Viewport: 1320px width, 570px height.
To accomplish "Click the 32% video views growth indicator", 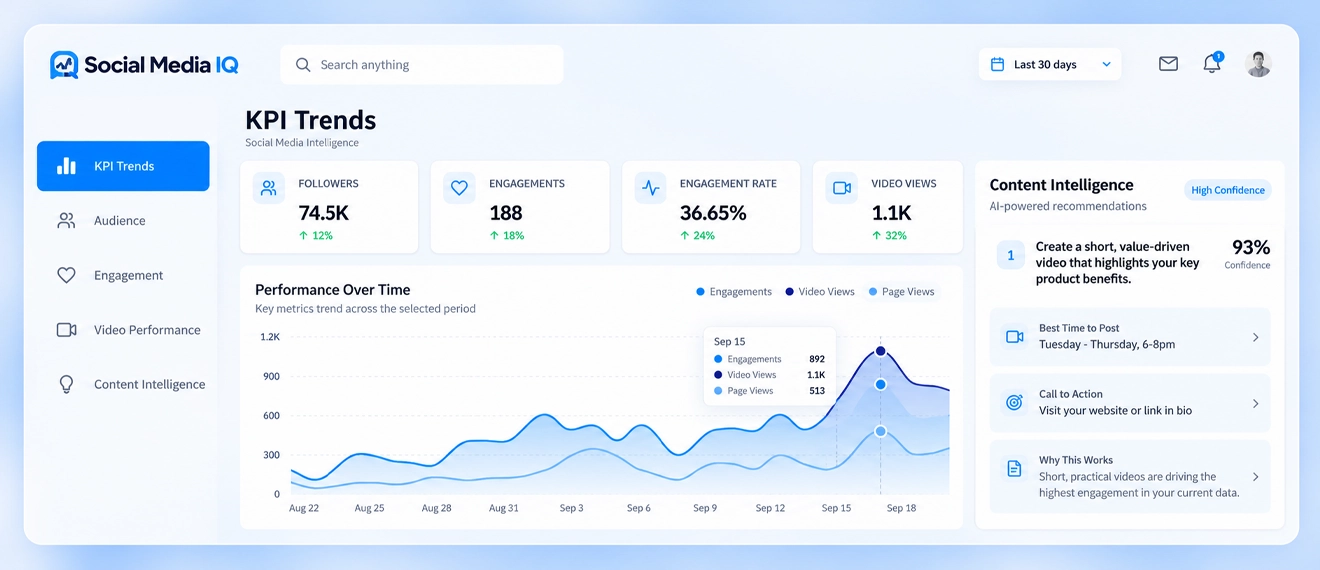I will 889,236.
